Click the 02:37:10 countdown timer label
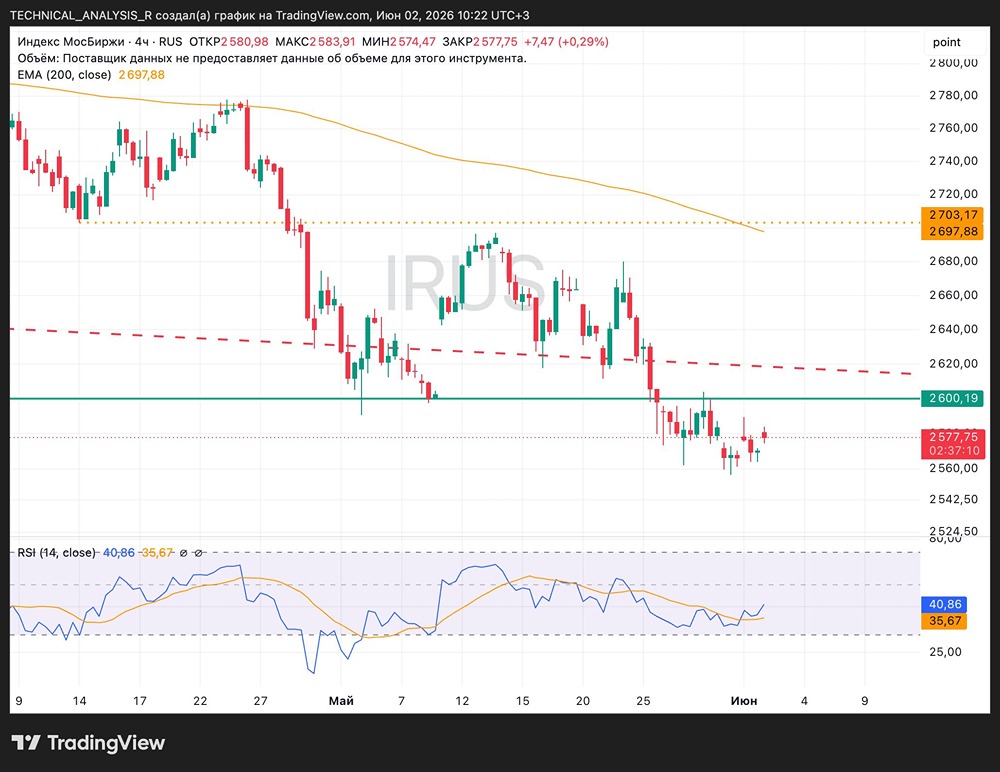The width and height of the screenshot is (1000, 772). pyautogui.click(x=953, y=451)
